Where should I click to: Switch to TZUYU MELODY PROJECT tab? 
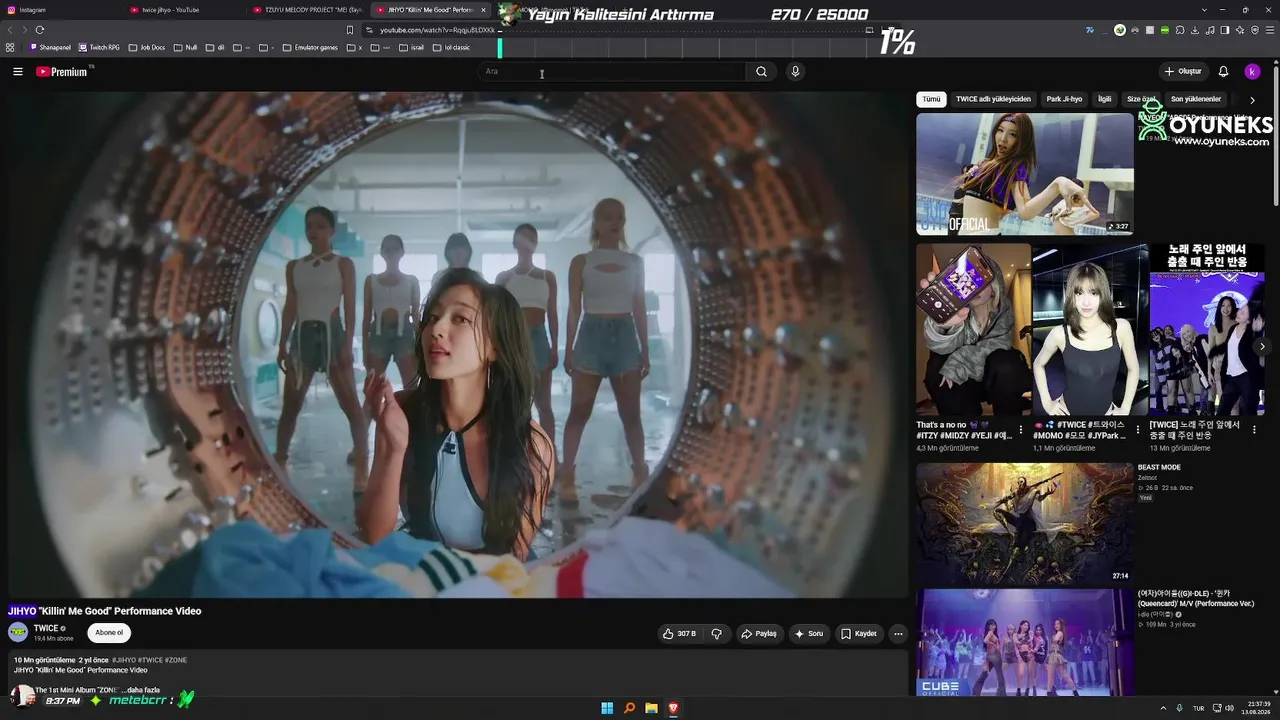coord(307,10)
